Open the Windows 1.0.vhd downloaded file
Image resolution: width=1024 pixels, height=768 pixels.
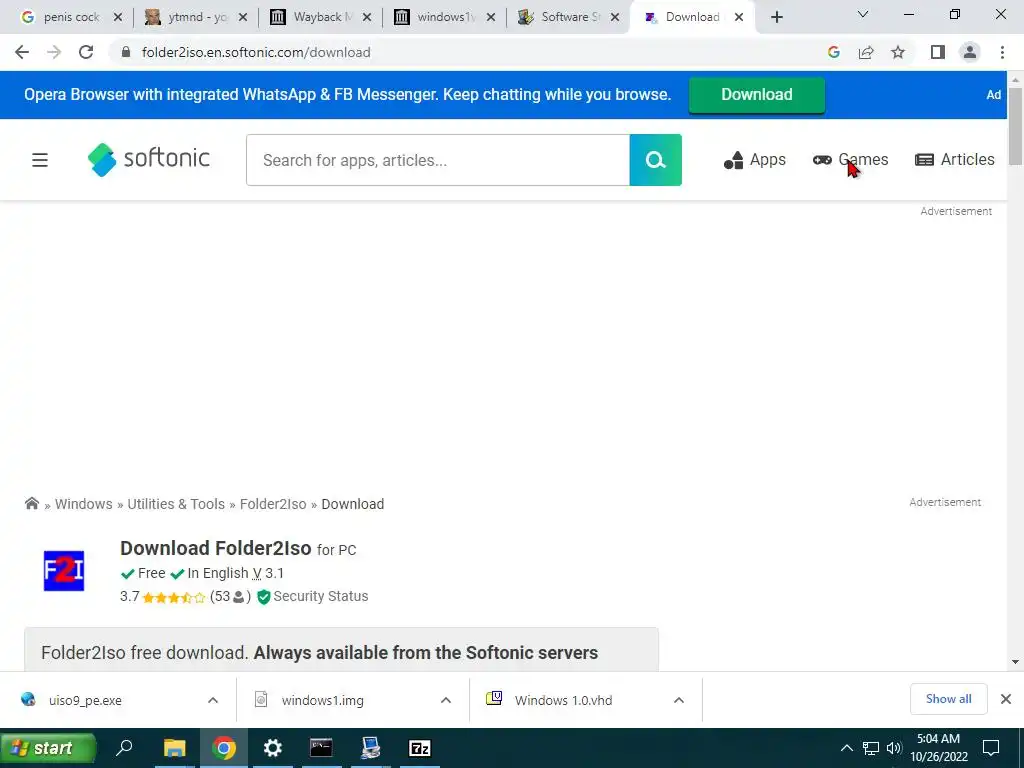[x=563, y=700]
